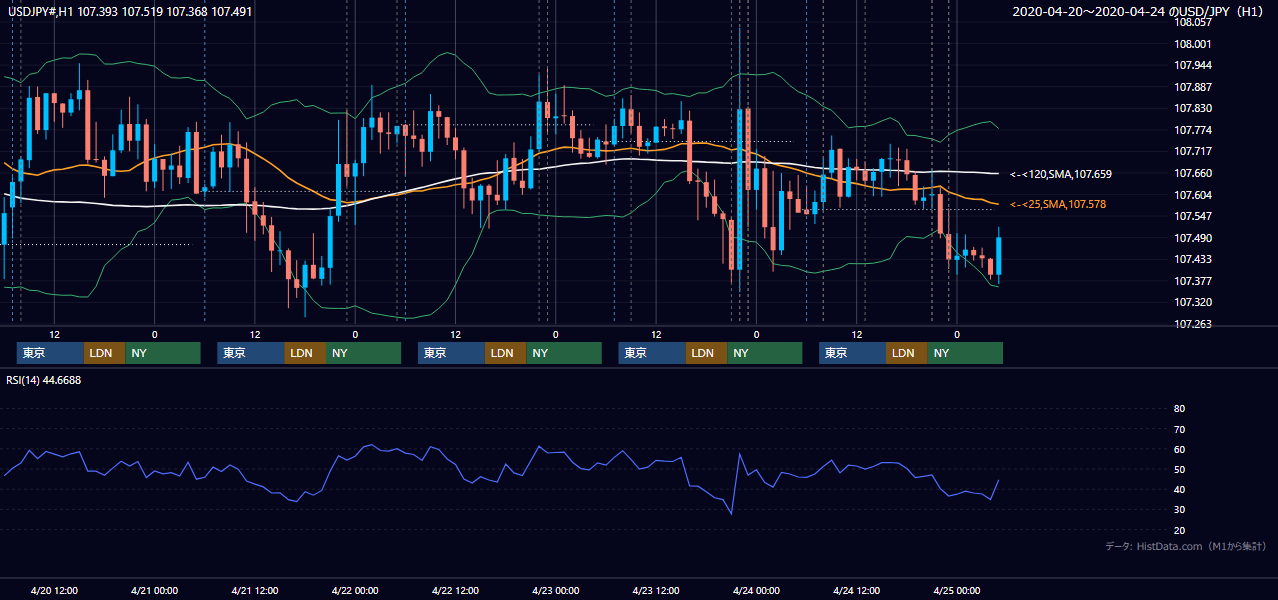The width and height of the screenshot is (1278, 600).
Task: Click the 108.057 price axis label
Action: tap(1192, 23)
